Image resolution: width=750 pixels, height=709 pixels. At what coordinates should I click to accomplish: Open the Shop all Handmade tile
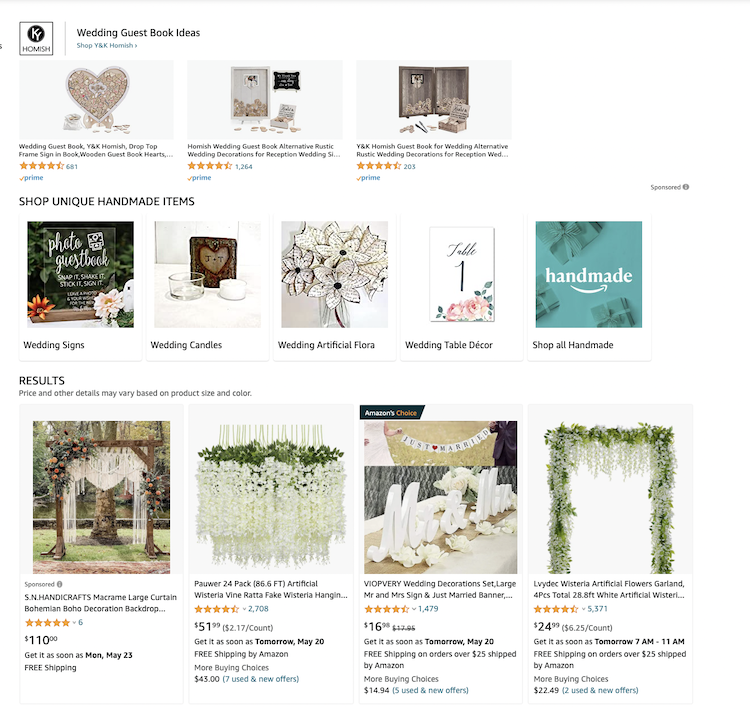coord(589,287)
